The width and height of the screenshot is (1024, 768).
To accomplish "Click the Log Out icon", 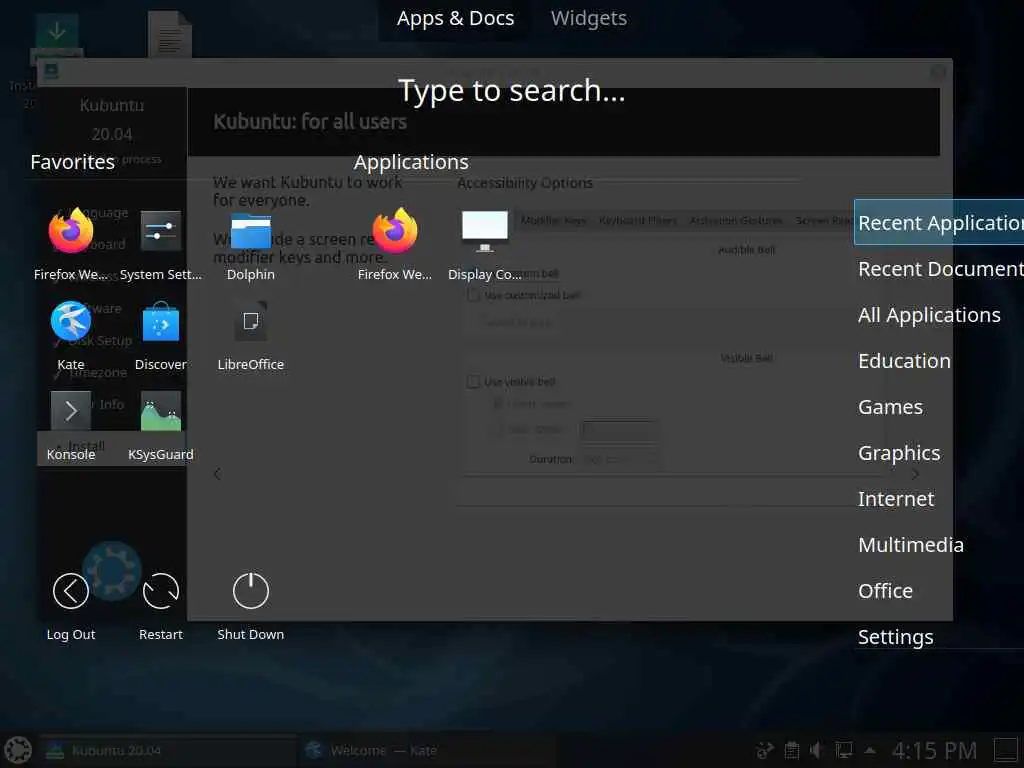I will pos(71,591).
